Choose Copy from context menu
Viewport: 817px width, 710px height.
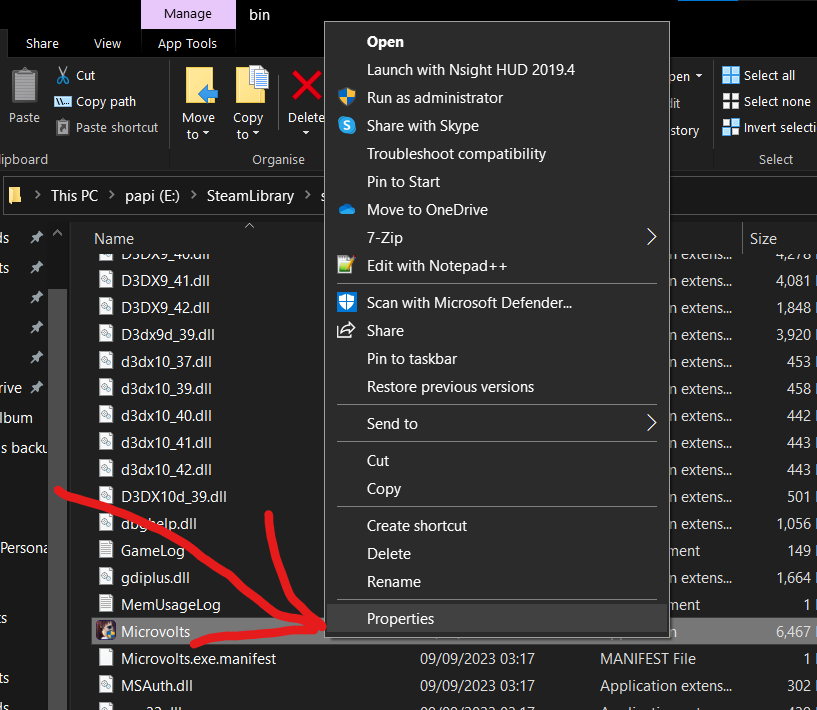point(497,489)
